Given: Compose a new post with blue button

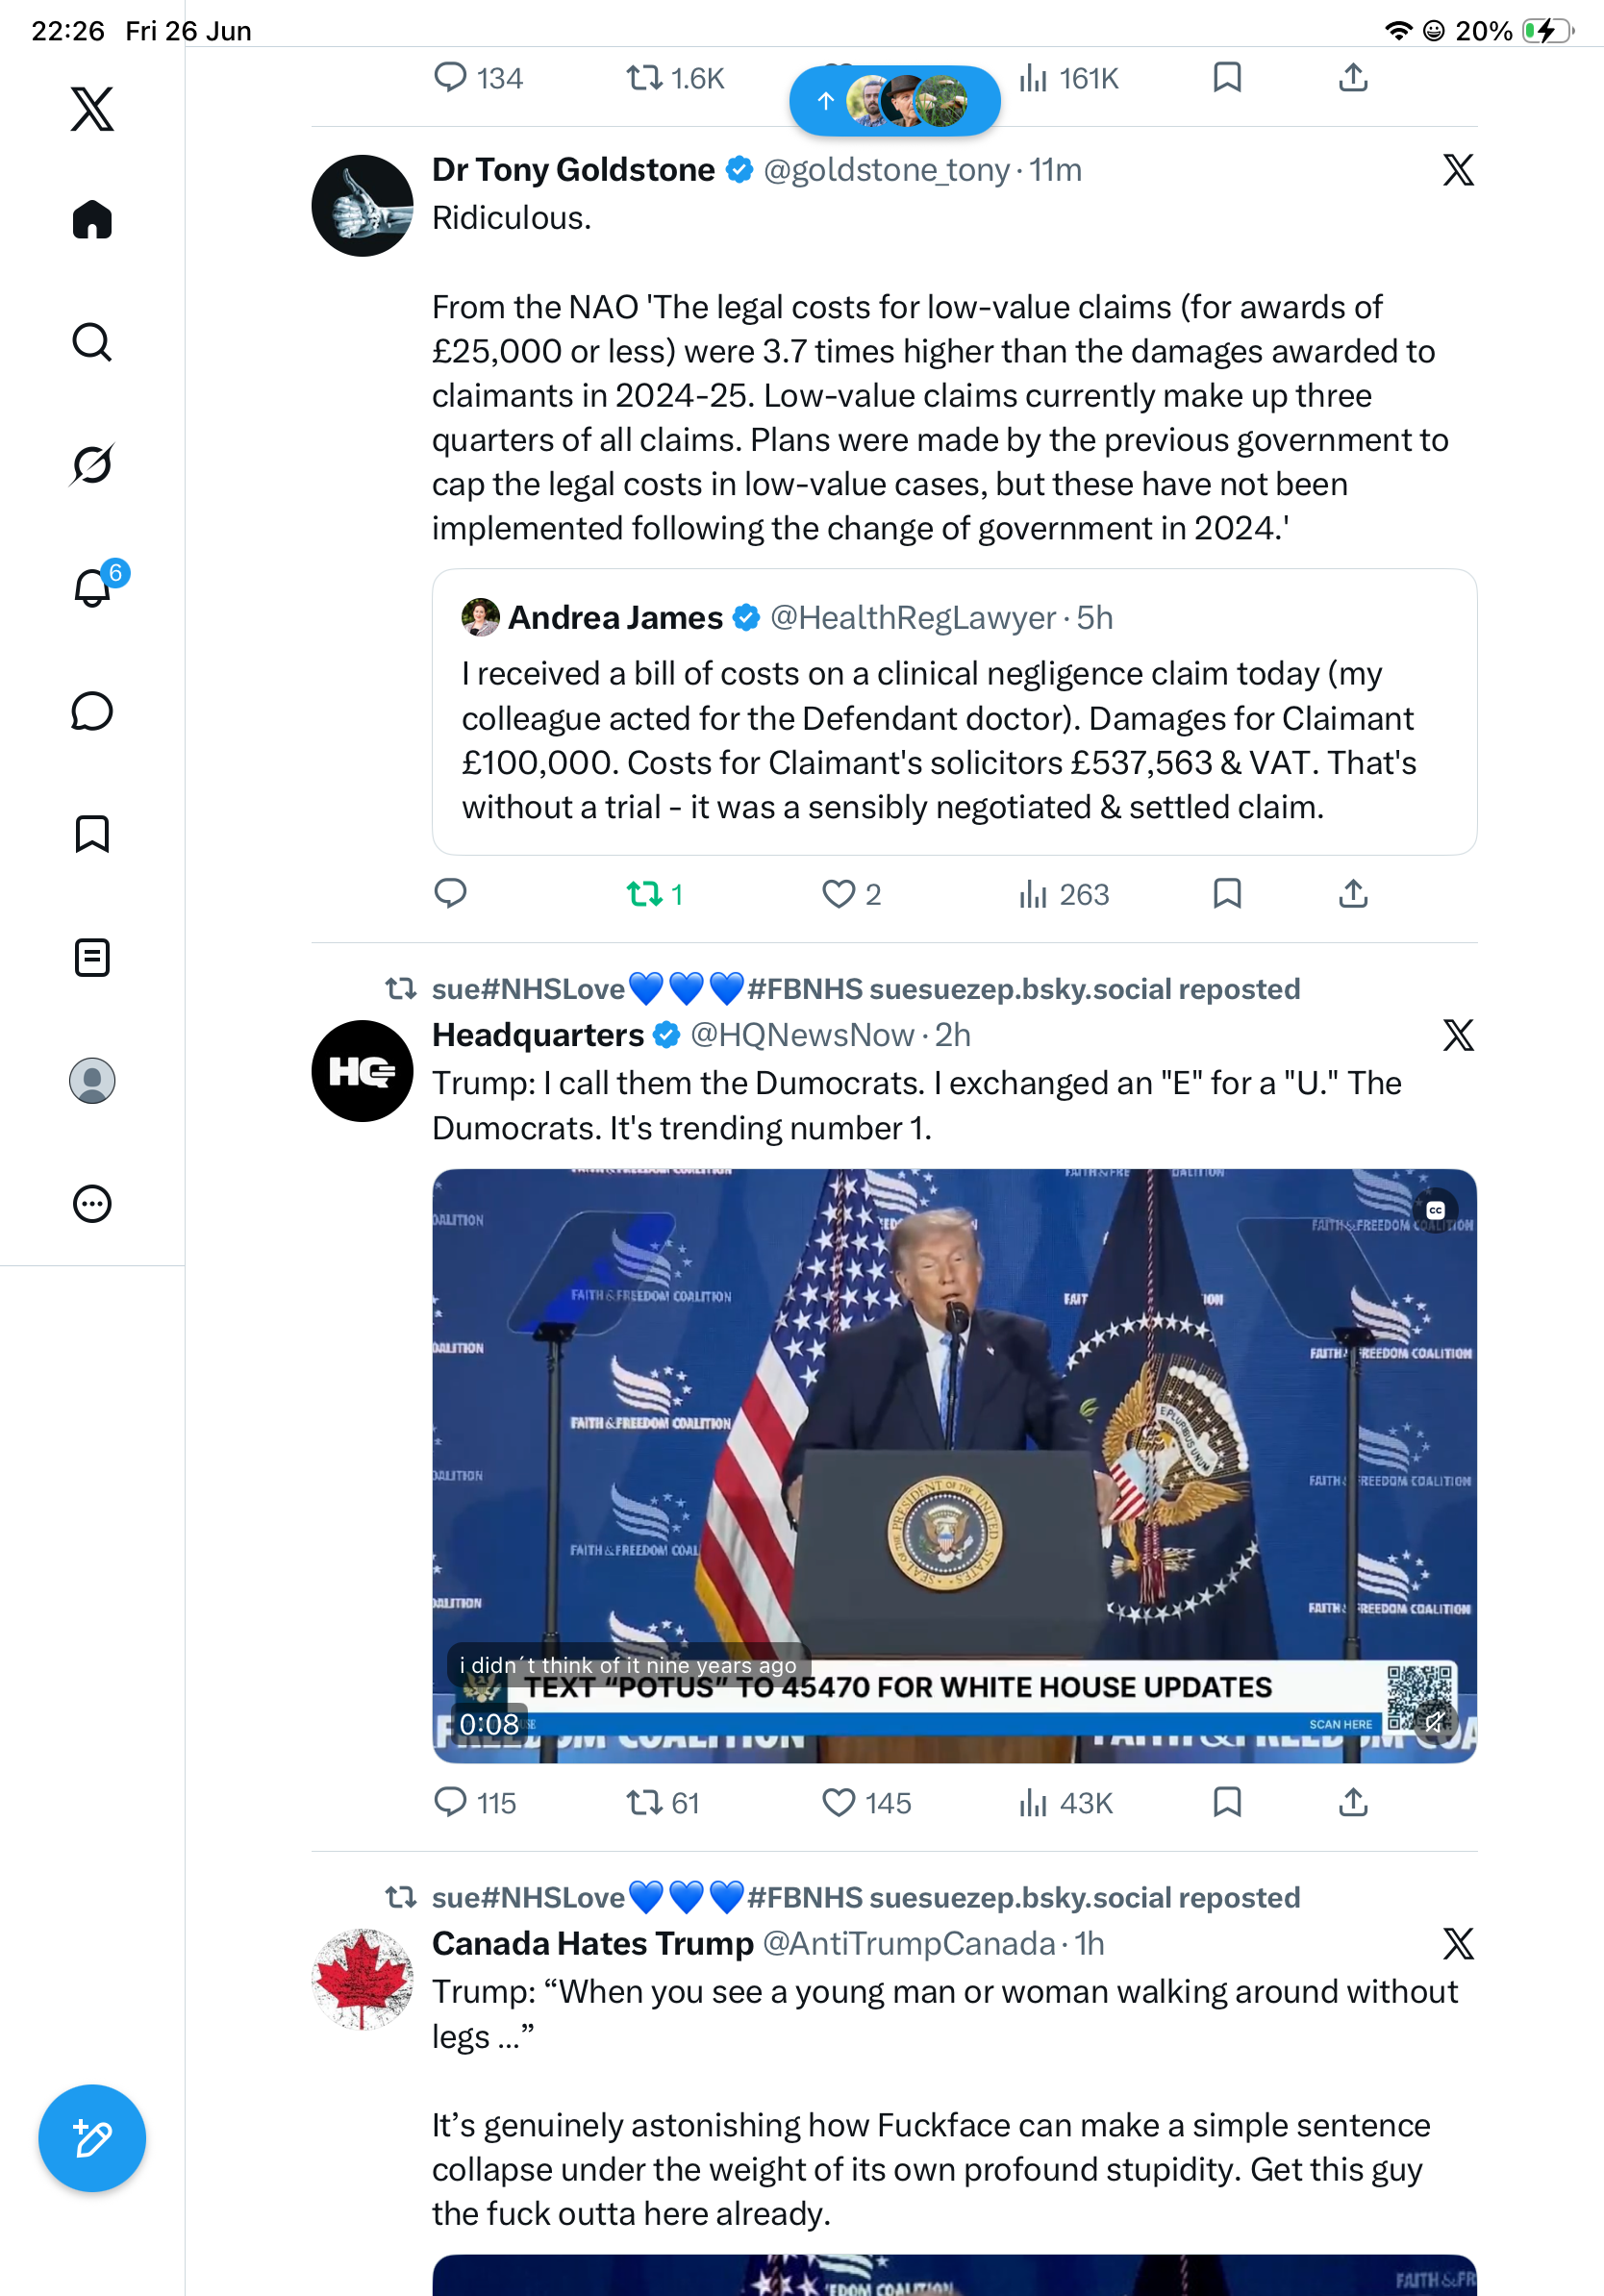Looking at the screenshot, I should [x=92, y=2138].
